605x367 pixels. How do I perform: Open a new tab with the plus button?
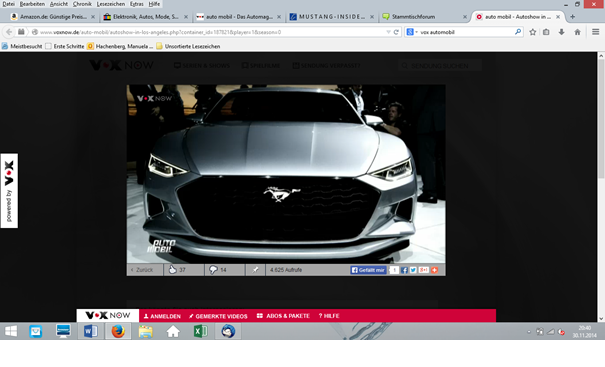click(x=573, y=17)
